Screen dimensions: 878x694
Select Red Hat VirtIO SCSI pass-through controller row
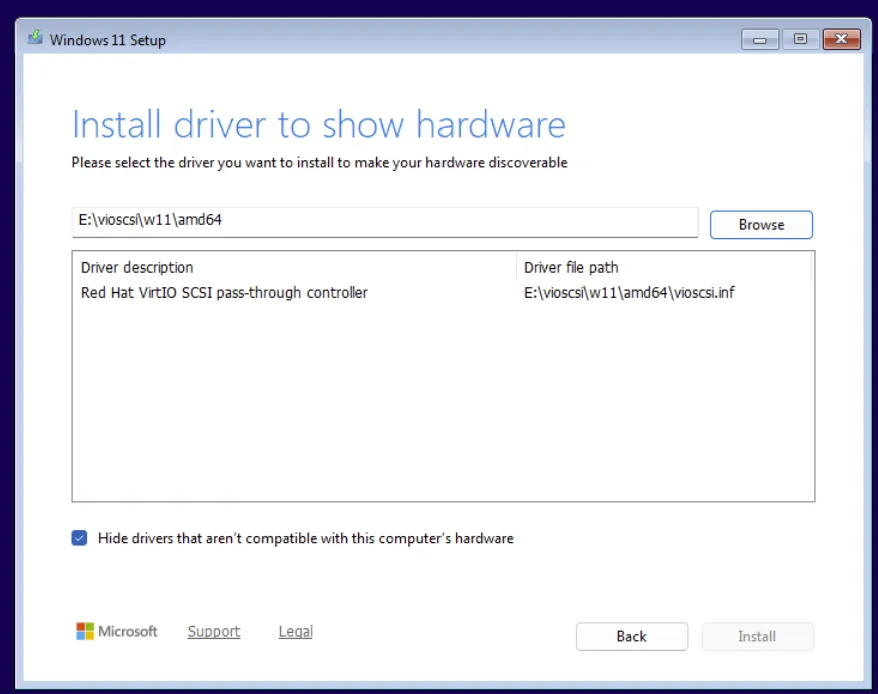tap(442, 292)
